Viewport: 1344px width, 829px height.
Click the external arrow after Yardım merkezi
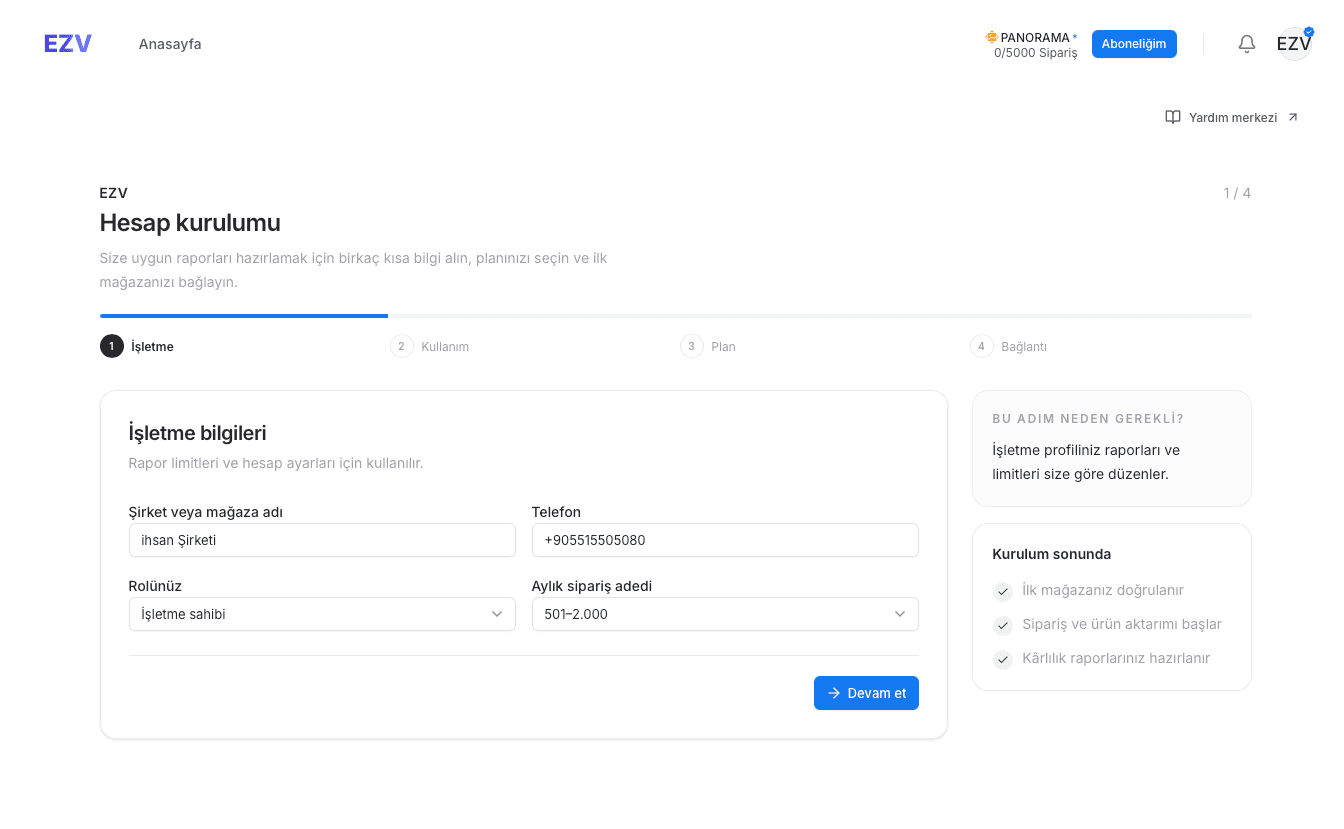1292,117
